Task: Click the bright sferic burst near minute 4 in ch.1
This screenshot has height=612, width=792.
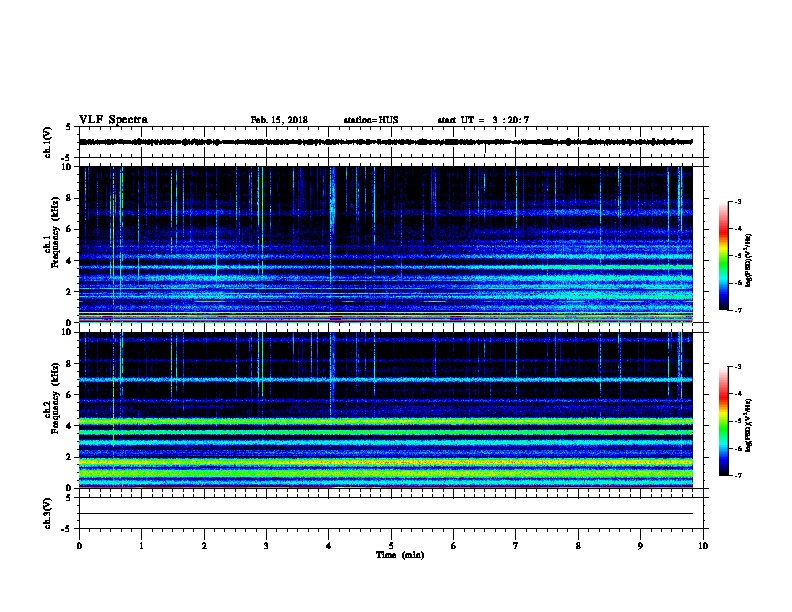Action: point(332,202)
